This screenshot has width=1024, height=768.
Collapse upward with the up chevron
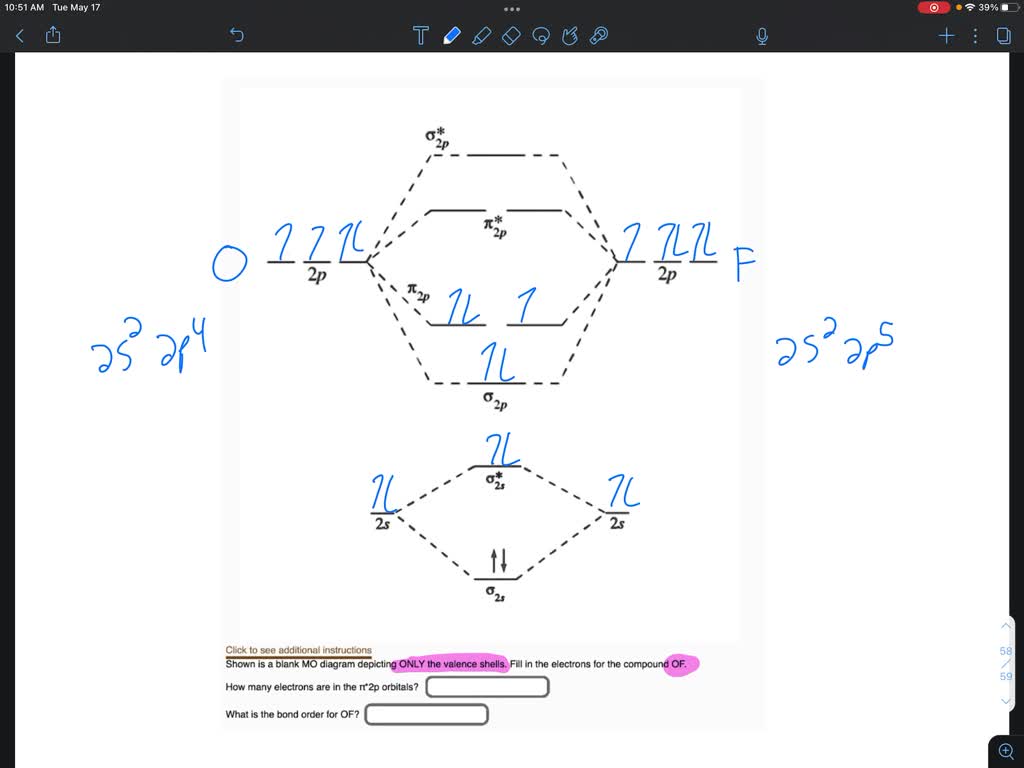click(1005, 624)
